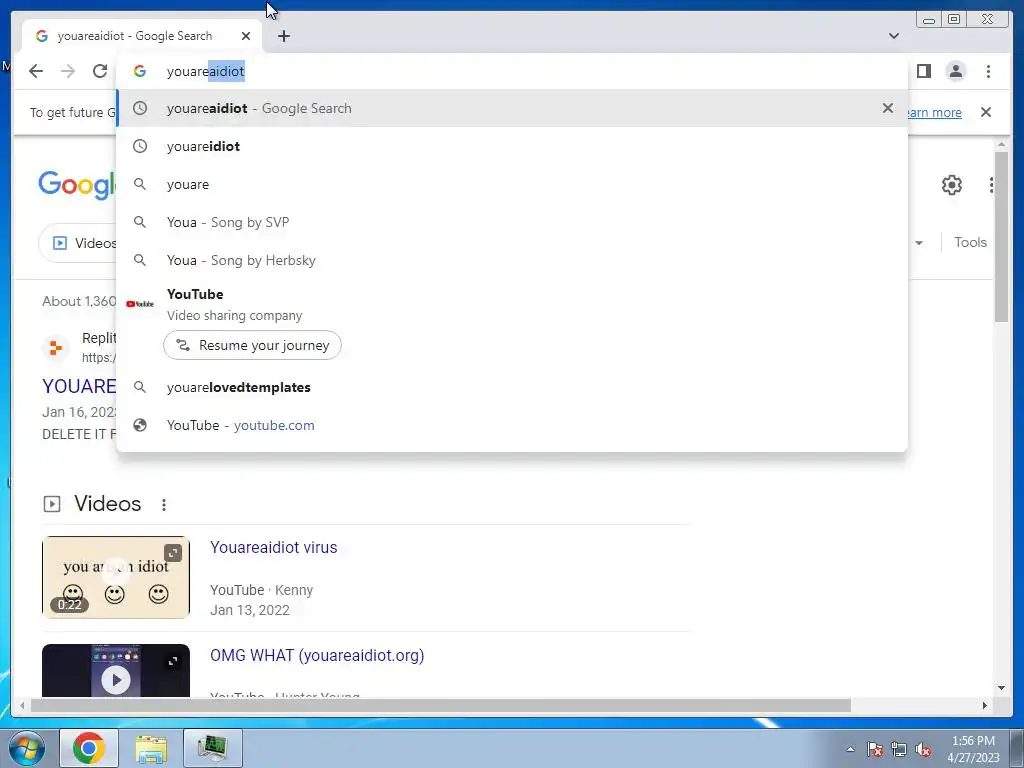Image resolution: width=1024 pixels, height=768 pixels.
Task: Open the Windows Start menu
Action: 26,748
